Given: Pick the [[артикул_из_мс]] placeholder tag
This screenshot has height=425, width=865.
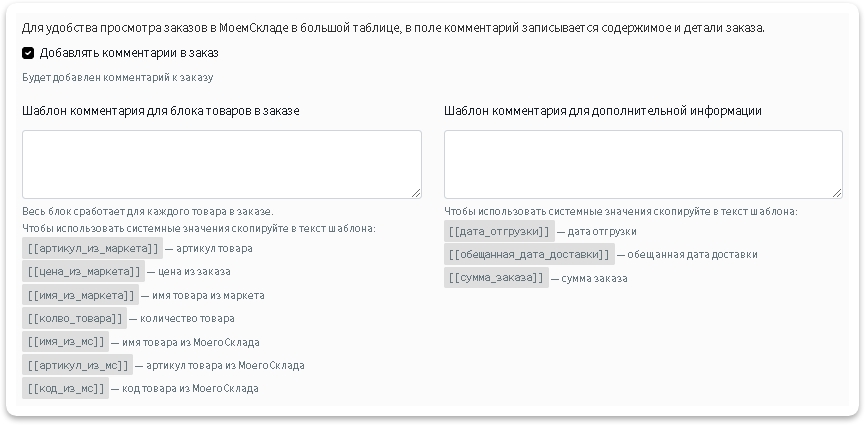Looking at the screenshot, I should 77,365.
